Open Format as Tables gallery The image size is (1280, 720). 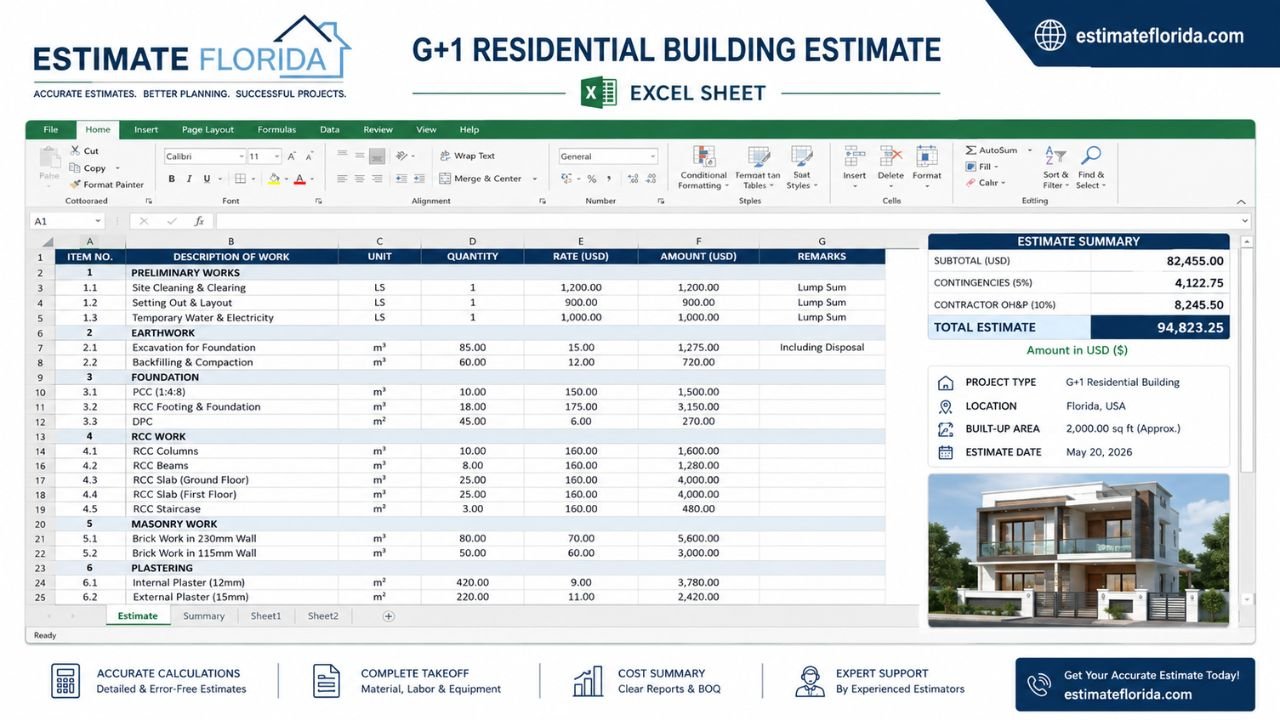coord(758,167)
